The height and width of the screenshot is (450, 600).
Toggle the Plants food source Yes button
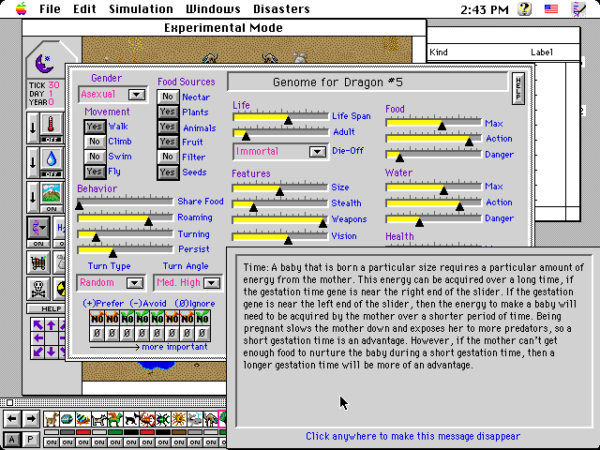tap(168, 112)
